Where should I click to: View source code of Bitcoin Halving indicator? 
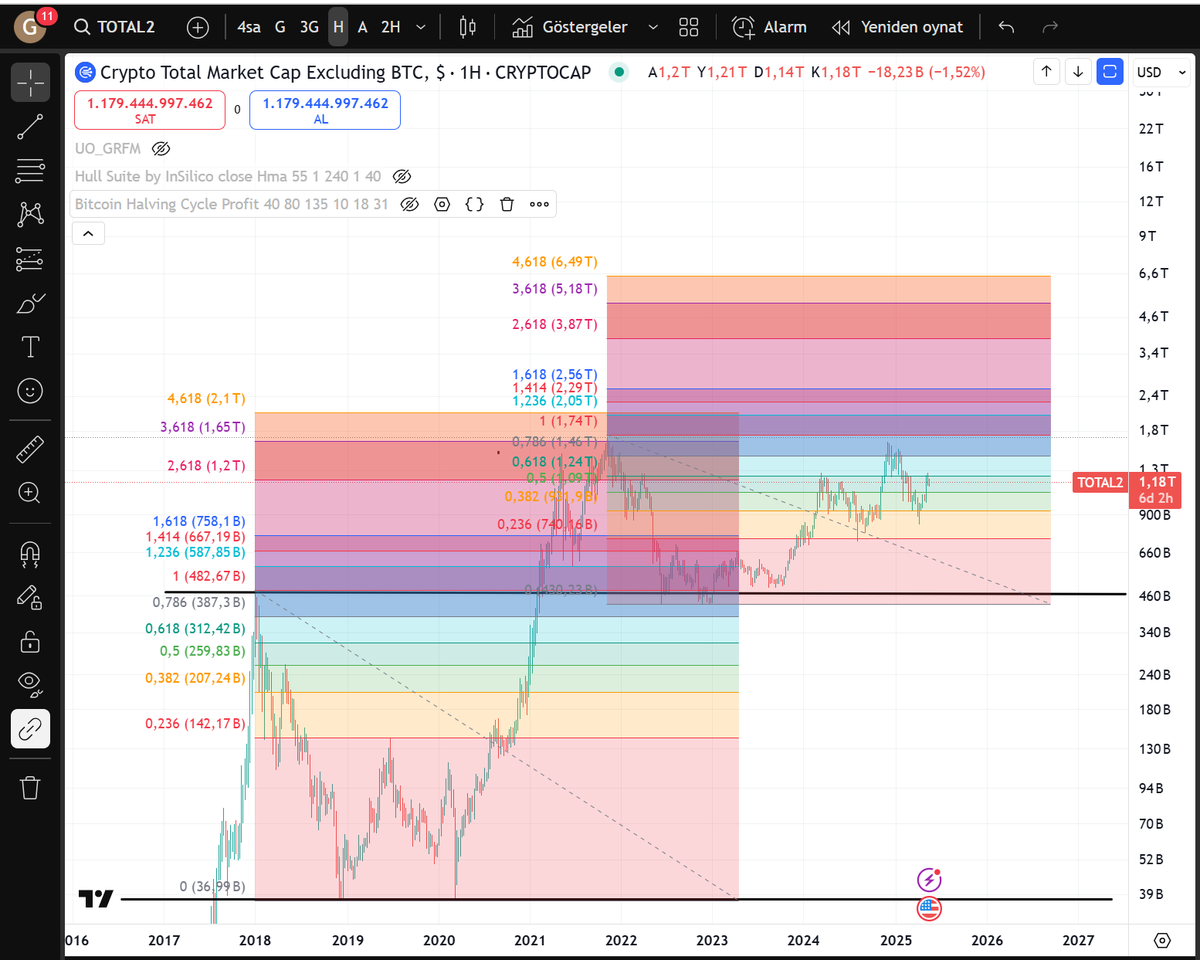point(475,204)
